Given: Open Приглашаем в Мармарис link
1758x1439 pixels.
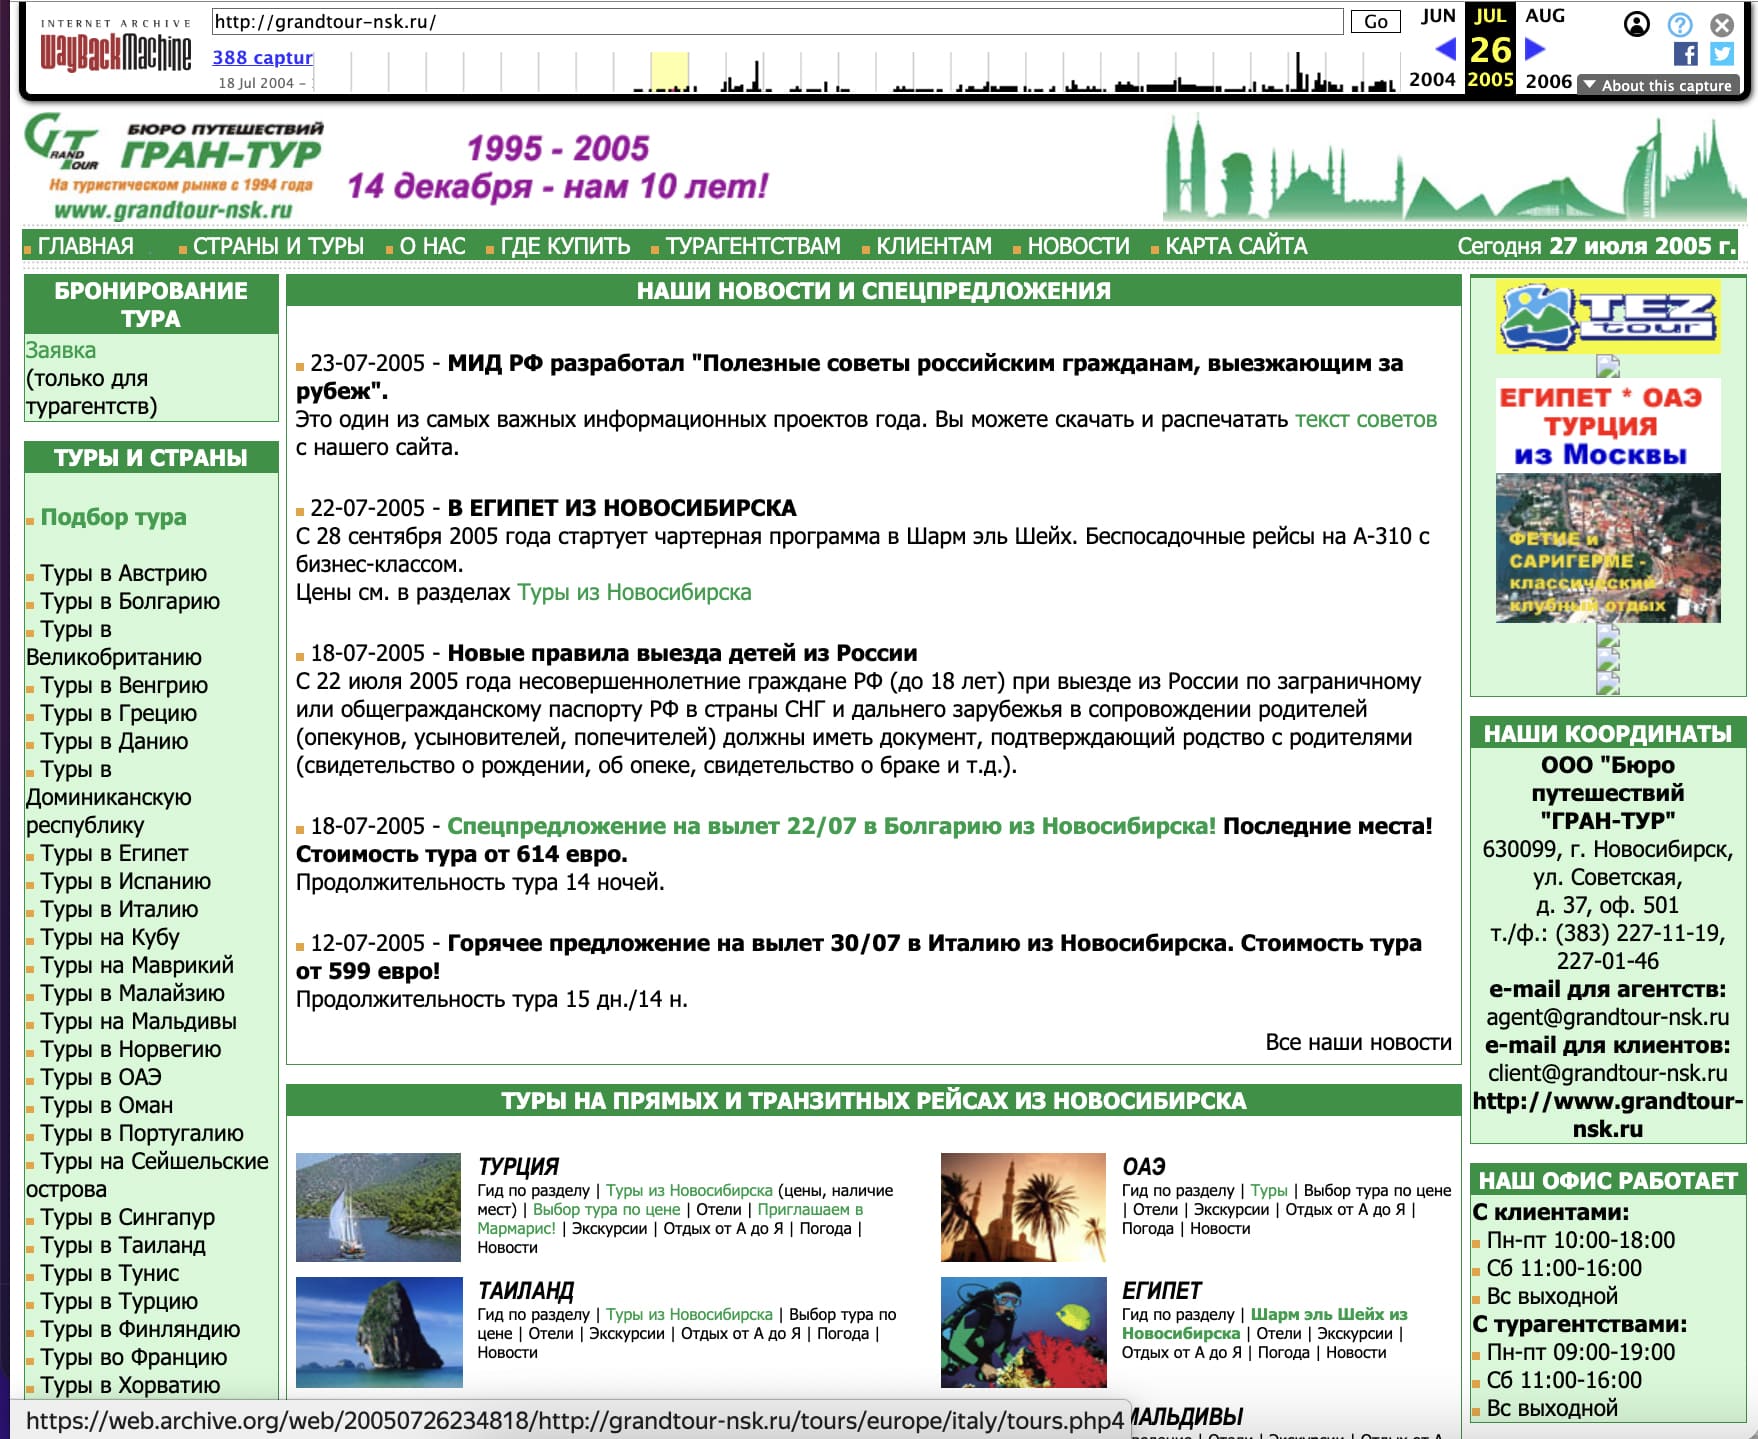Looking at the screenshot, I should tap(670, 1218).
